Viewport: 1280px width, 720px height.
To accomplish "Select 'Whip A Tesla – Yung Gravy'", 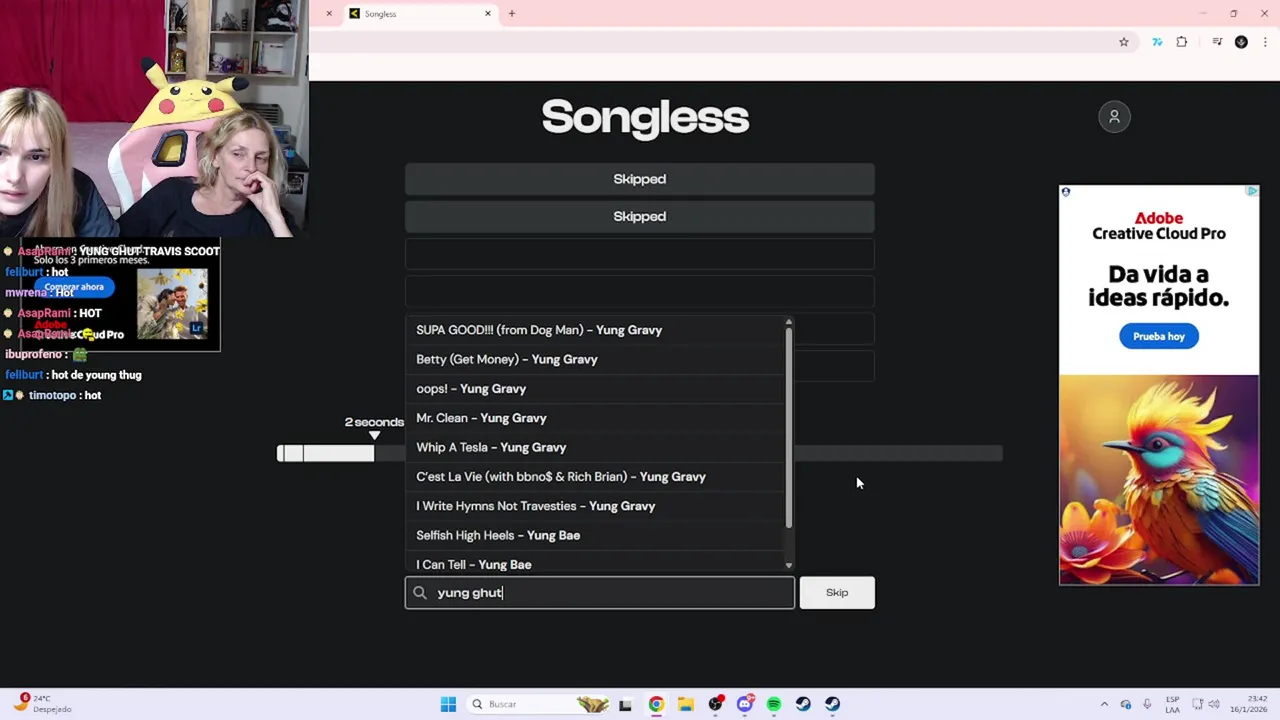I will click(596, 447).
